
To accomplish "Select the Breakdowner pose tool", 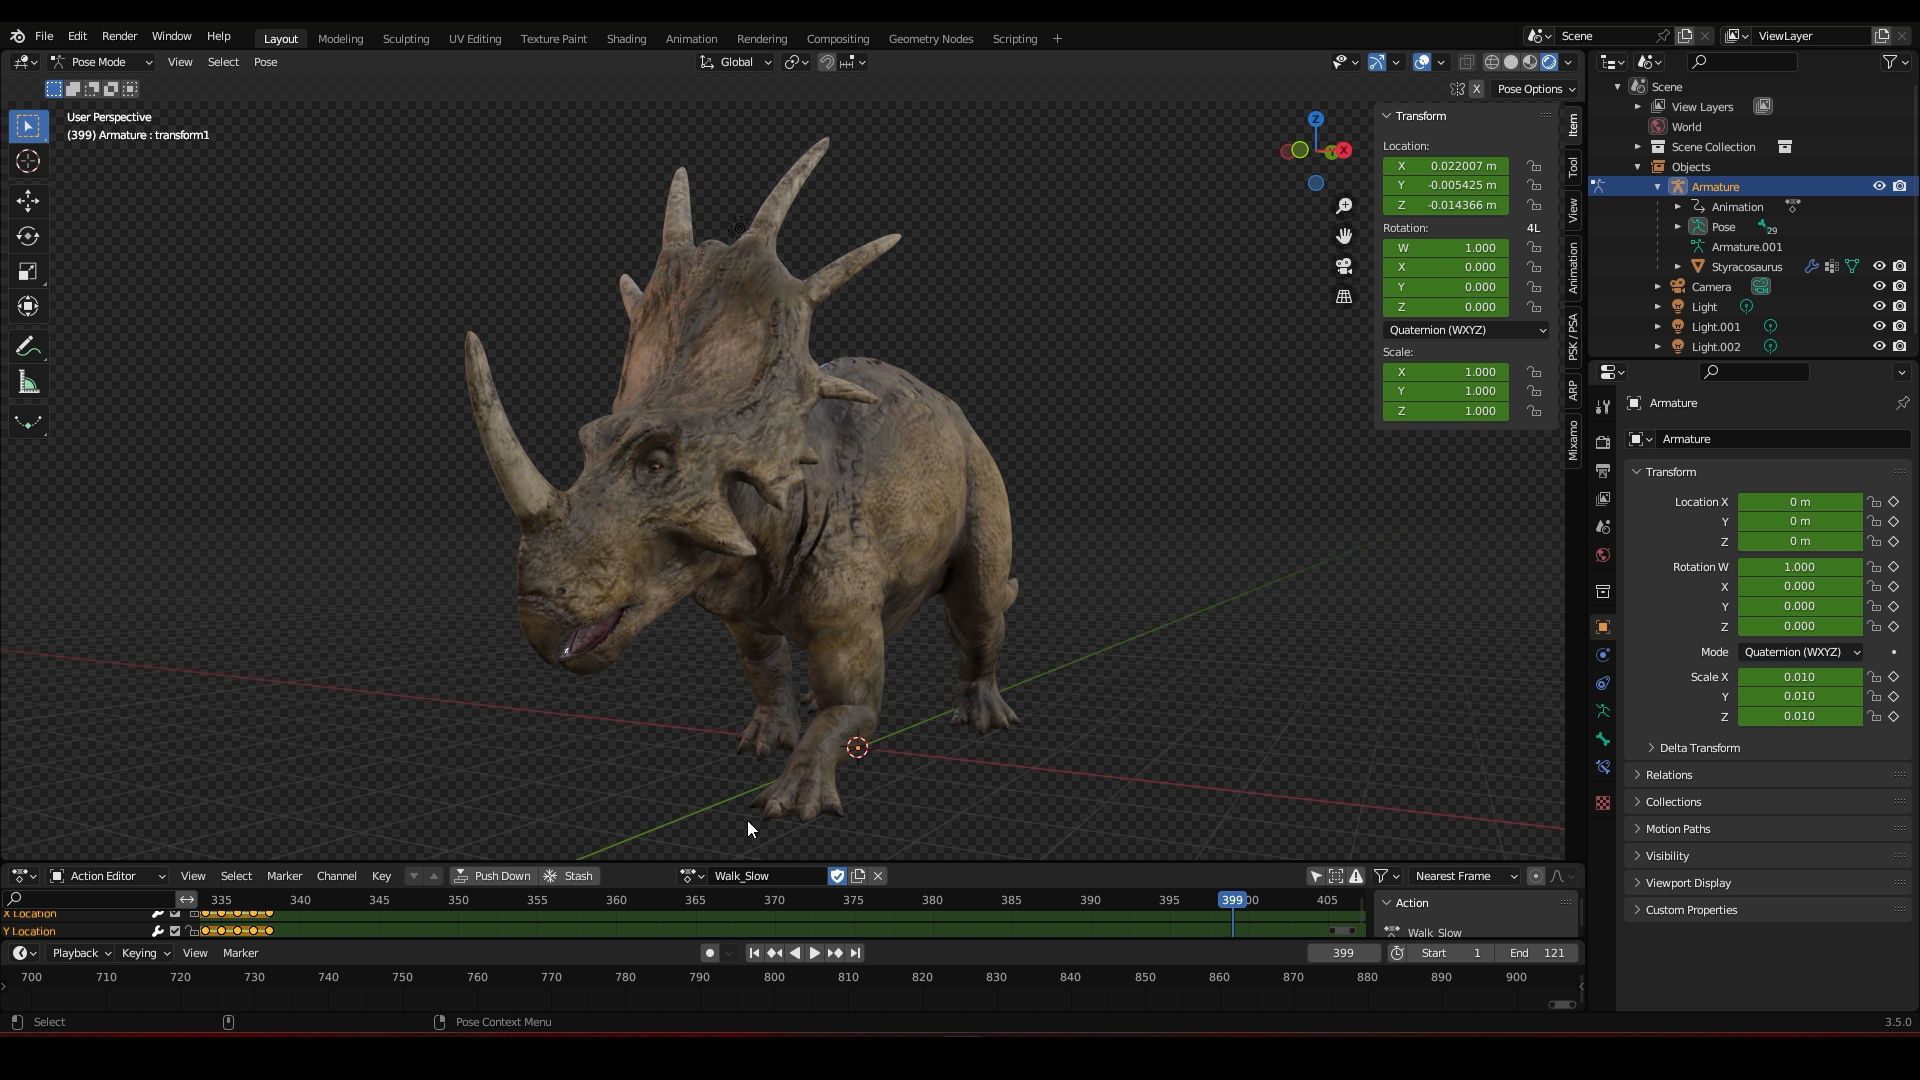I will (x=28, y=423).
